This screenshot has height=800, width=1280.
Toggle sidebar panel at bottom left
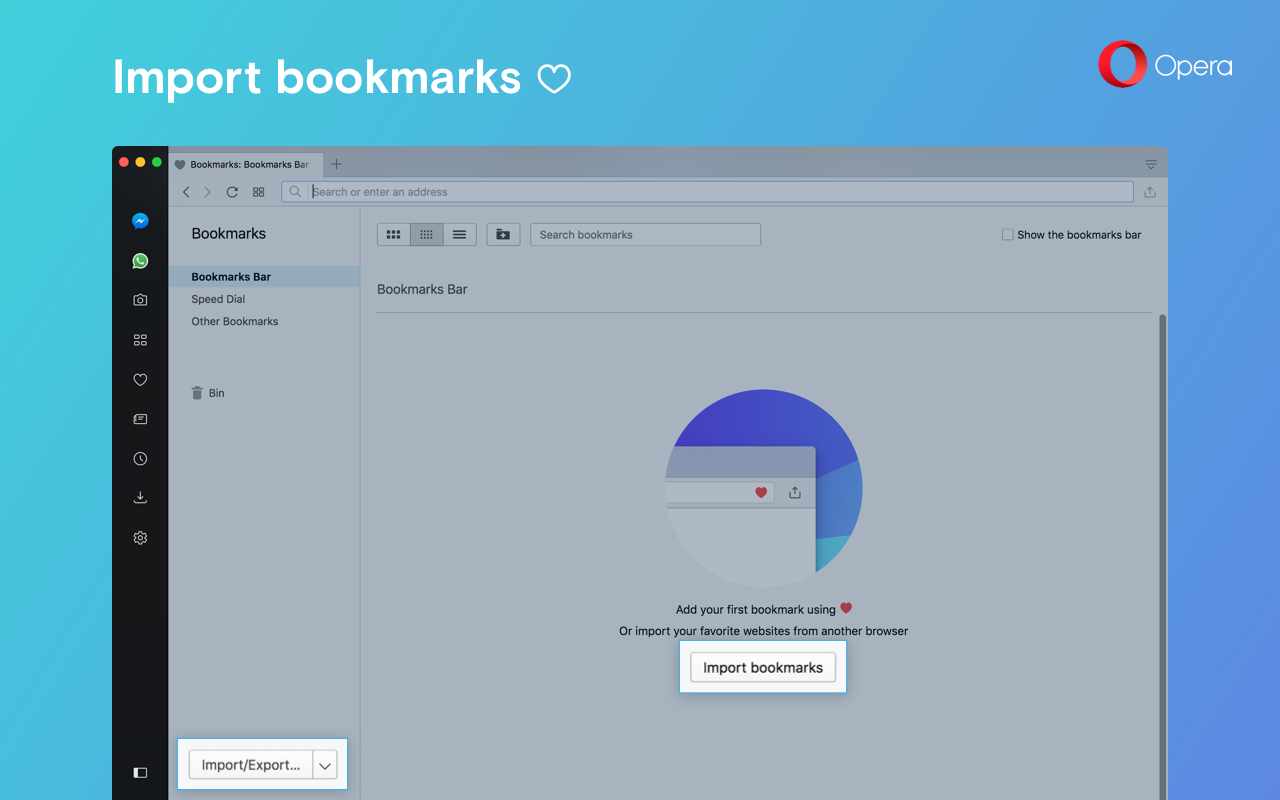tap(140, 772)
